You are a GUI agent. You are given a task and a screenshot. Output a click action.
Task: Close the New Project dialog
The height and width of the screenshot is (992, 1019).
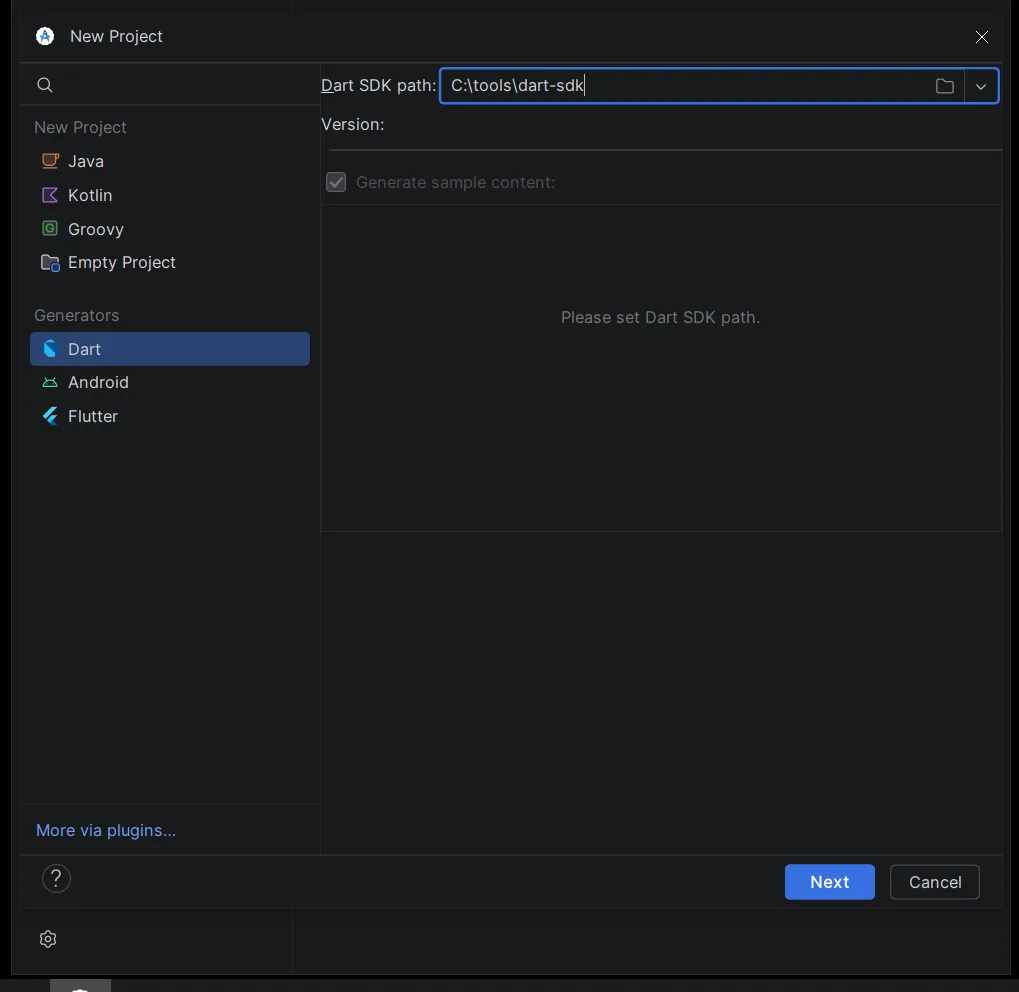point(982,37)
